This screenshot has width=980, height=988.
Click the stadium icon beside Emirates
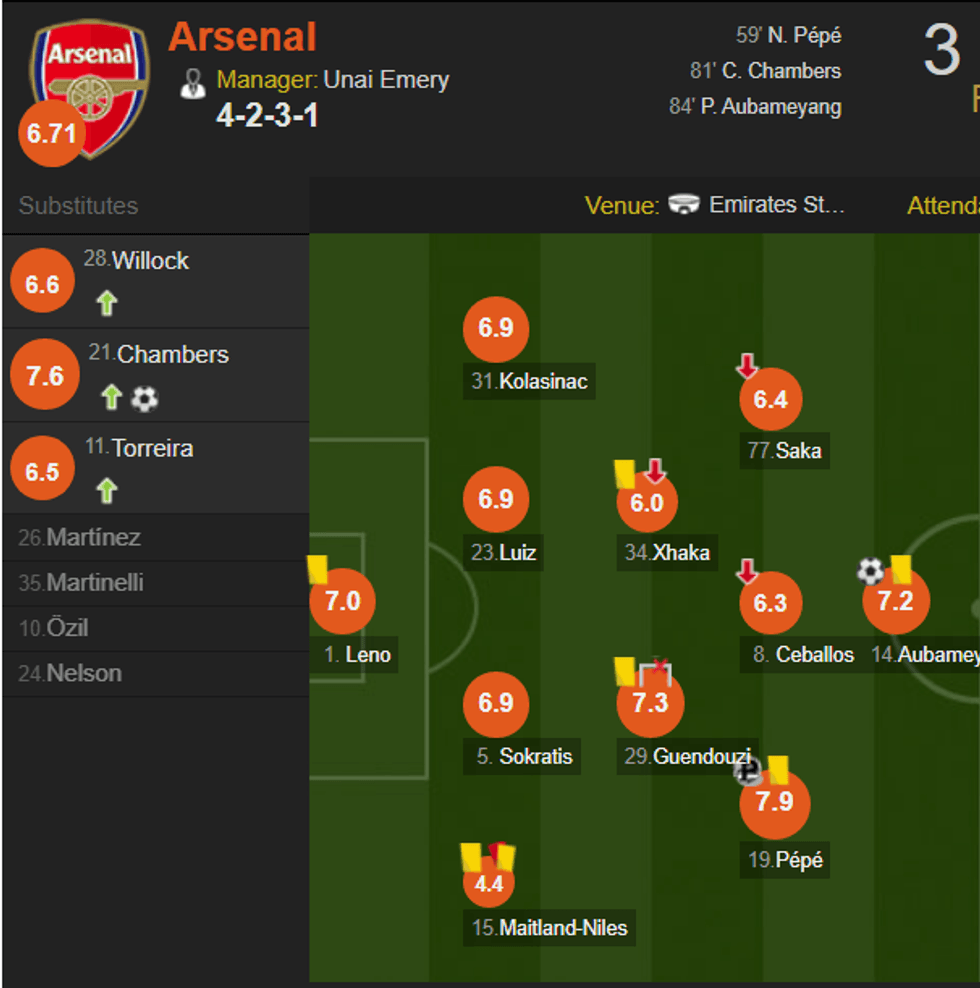[684, 205]
